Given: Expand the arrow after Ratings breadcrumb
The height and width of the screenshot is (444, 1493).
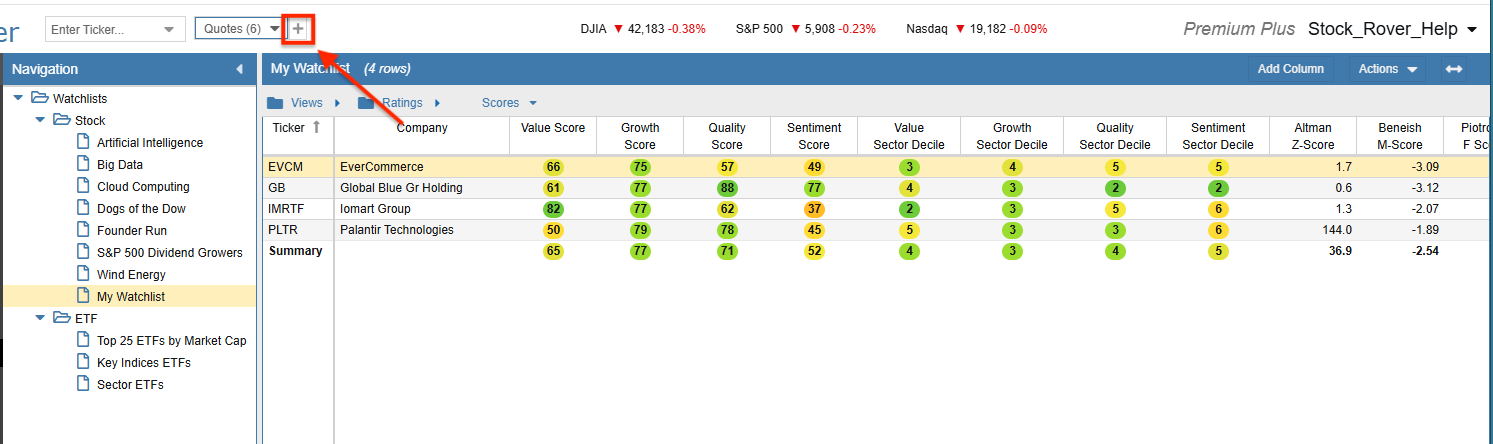Looking at the screenshot, I should point(437,103).
